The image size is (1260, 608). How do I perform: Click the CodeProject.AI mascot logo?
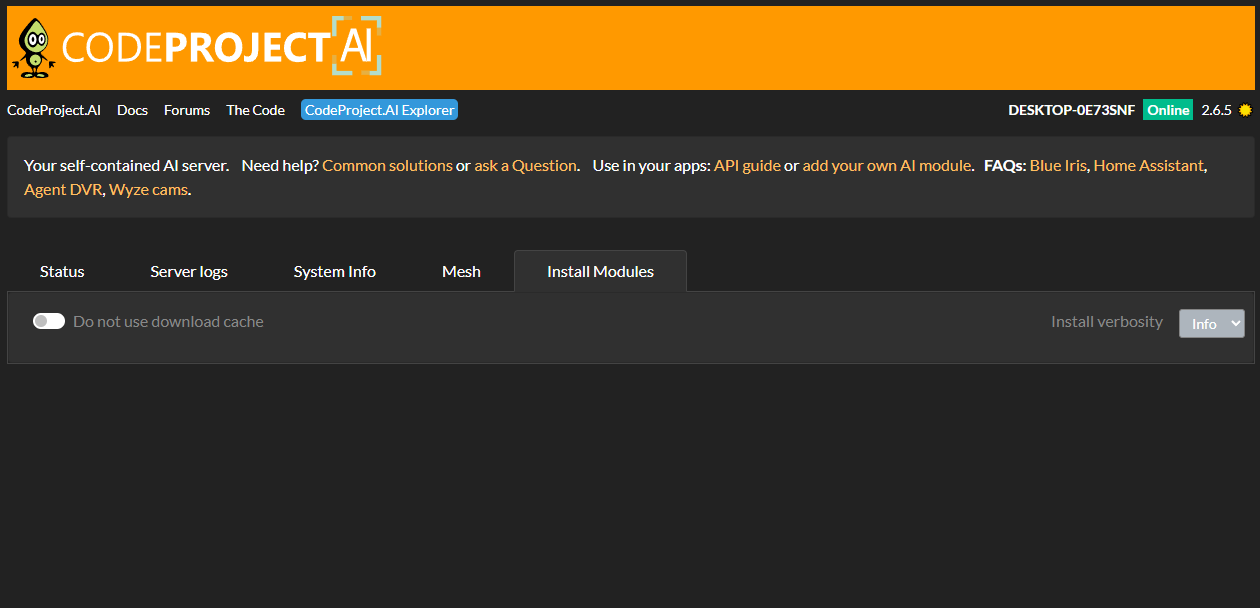coord(35,48)
